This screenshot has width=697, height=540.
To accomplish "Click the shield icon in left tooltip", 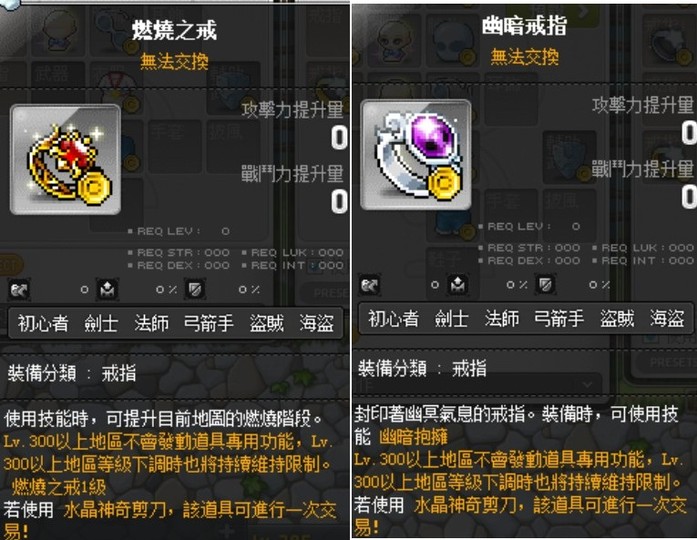I will click(x=195, y=289).
